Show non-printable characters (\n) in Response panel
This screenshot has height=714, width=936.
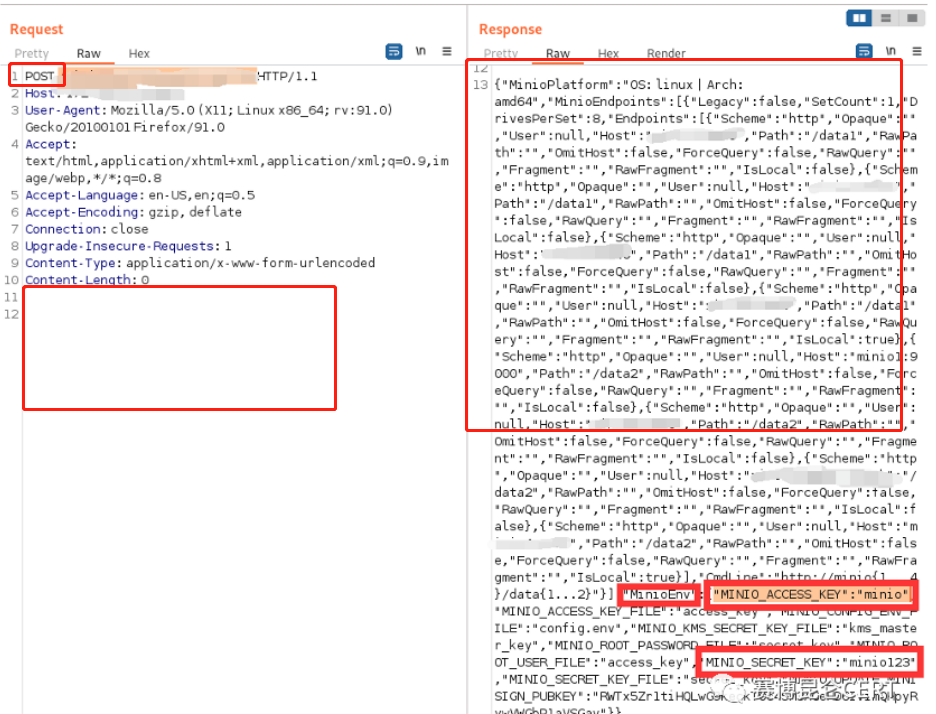pyautogui.click(x=891, y=51)
